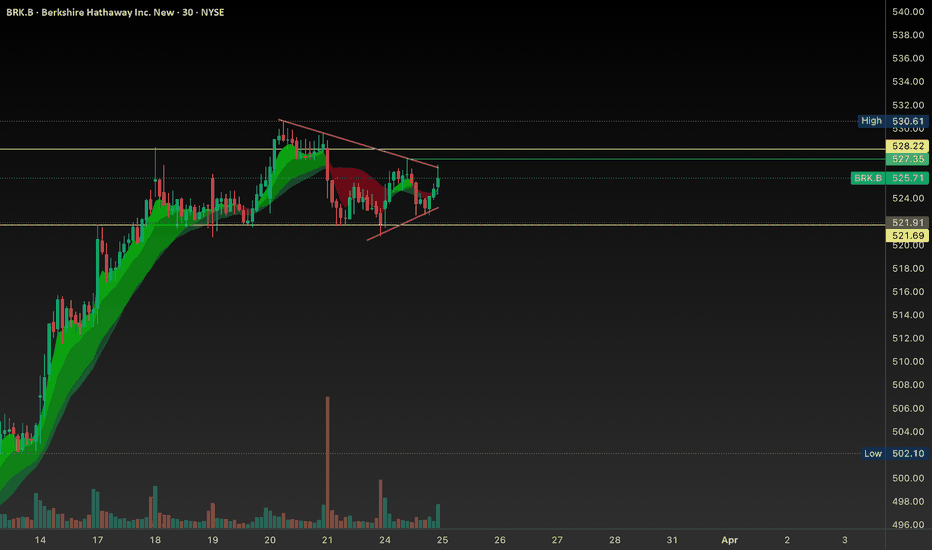
Task: Click date label 19 on time axis
Action: (213, 540)
